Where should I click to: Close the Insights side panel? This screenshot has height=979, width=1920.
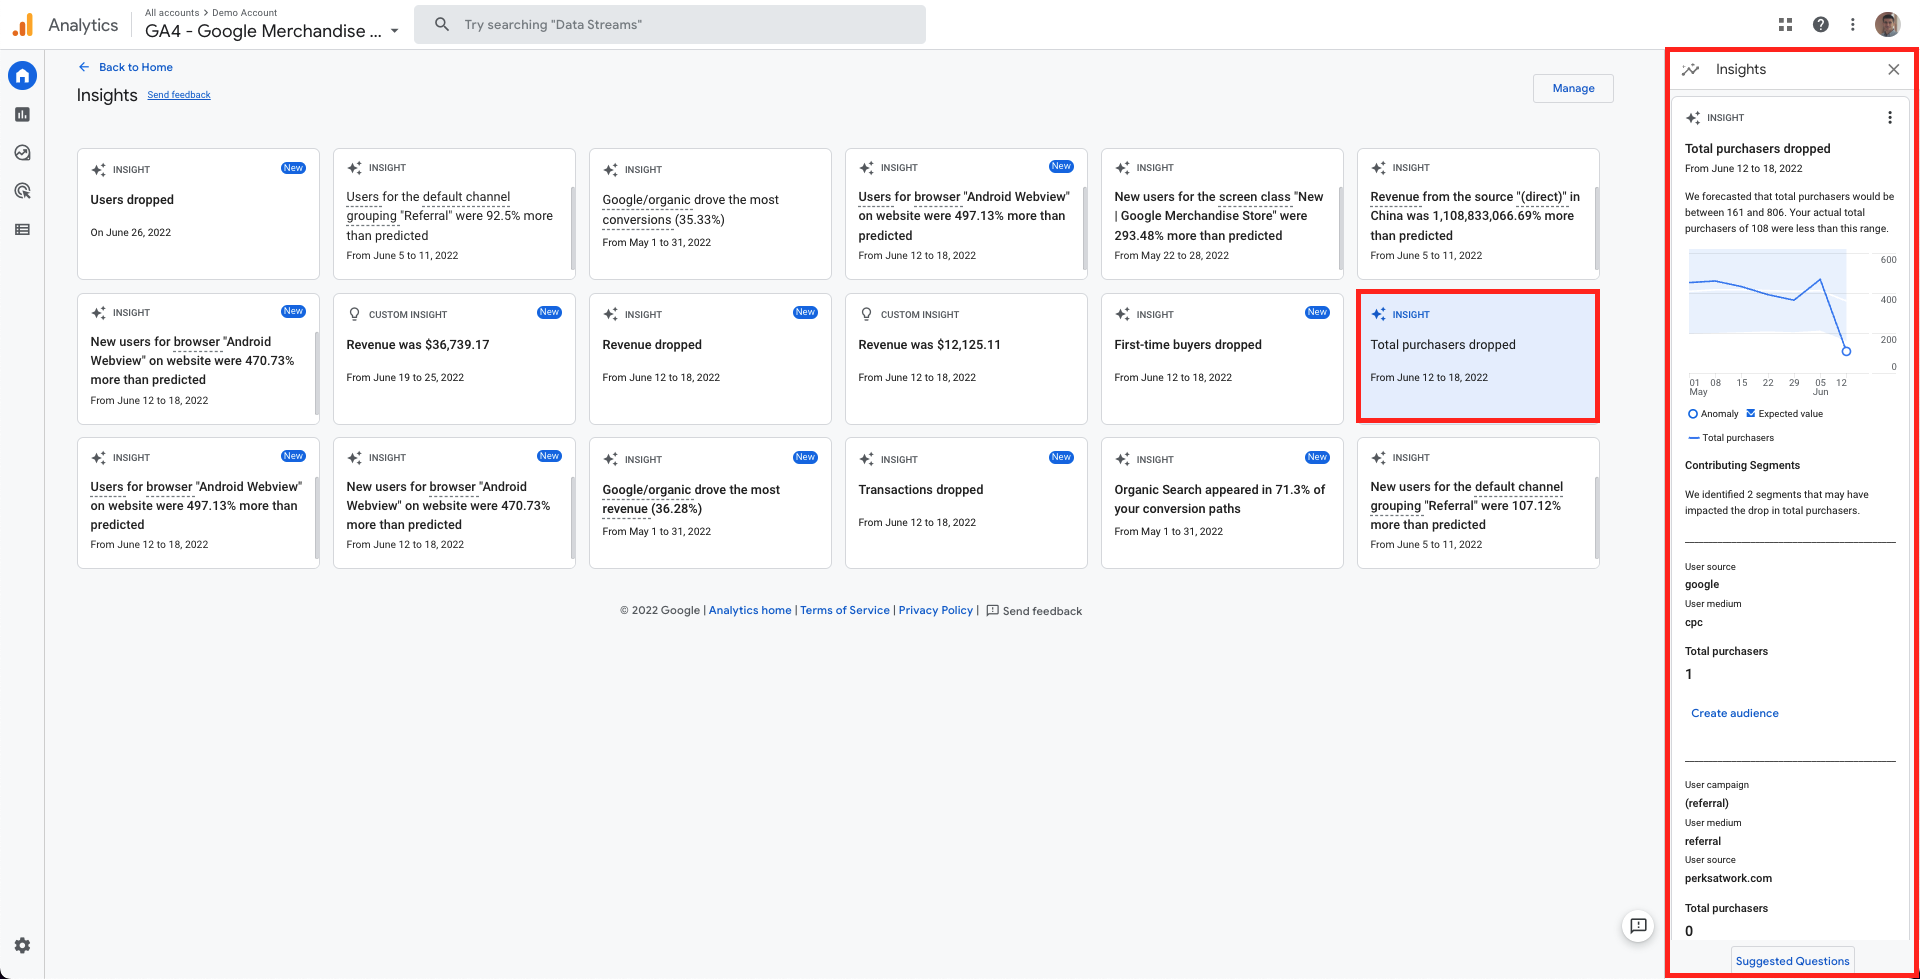pos(1893,69)
